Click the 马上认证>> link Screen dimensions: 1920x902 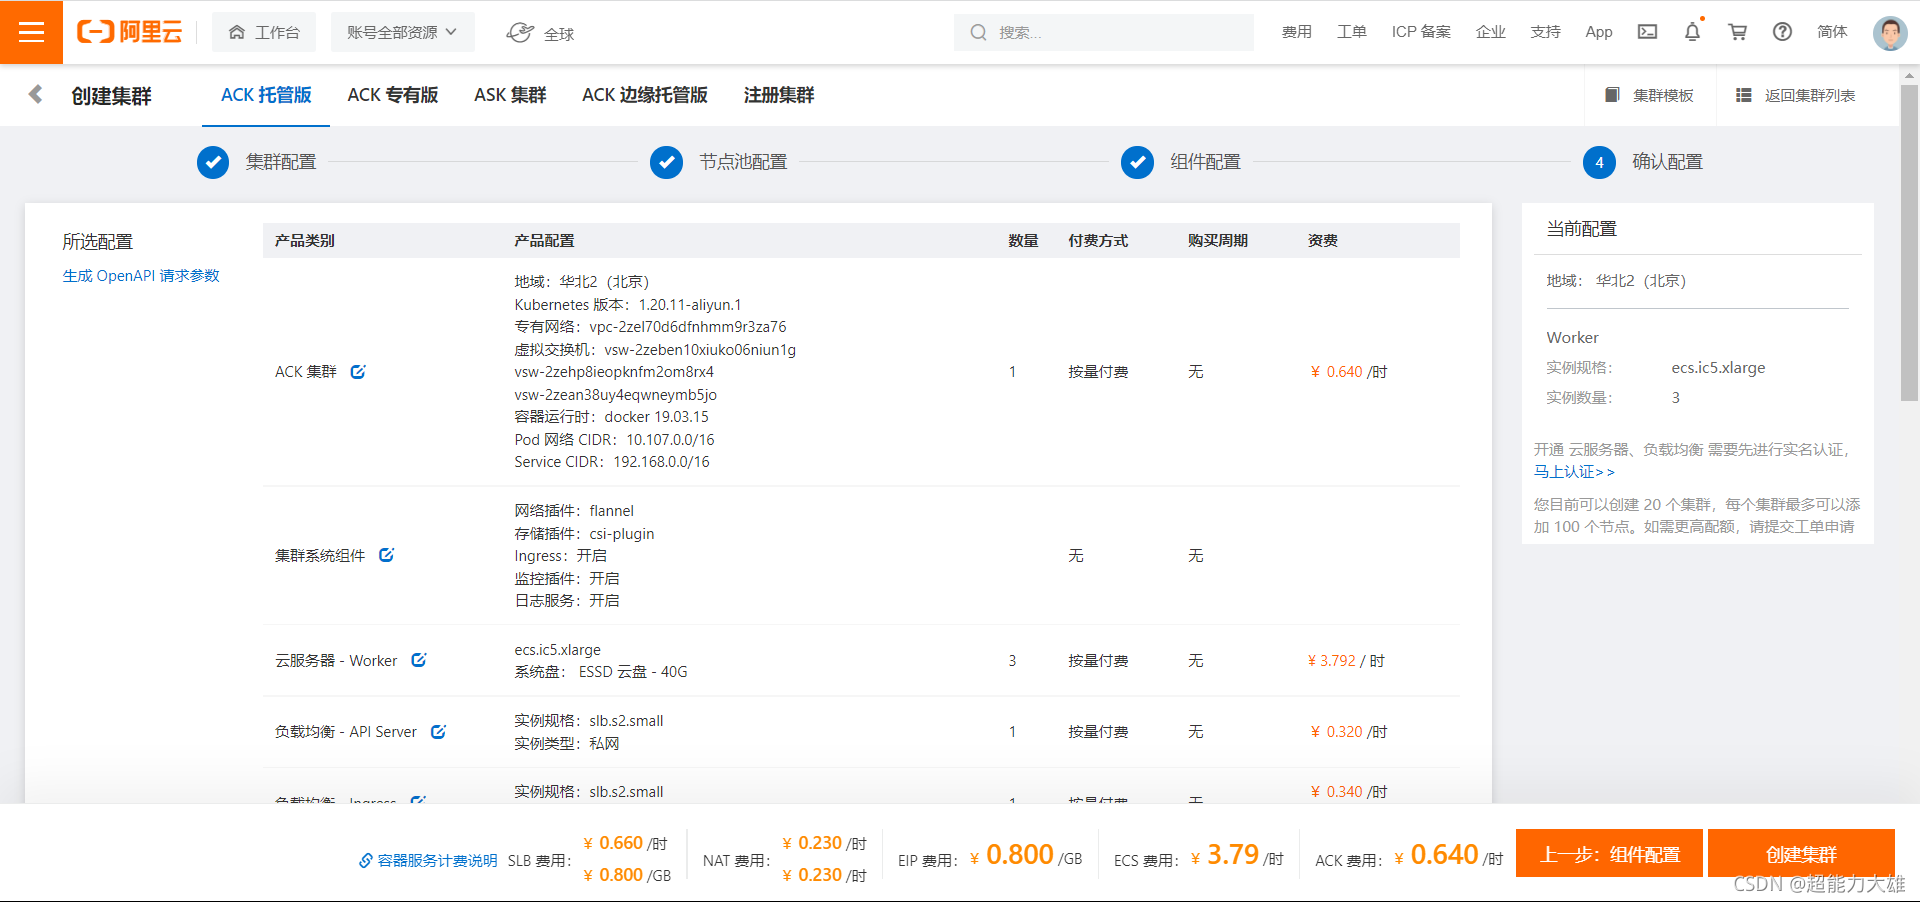[1574, 472]
